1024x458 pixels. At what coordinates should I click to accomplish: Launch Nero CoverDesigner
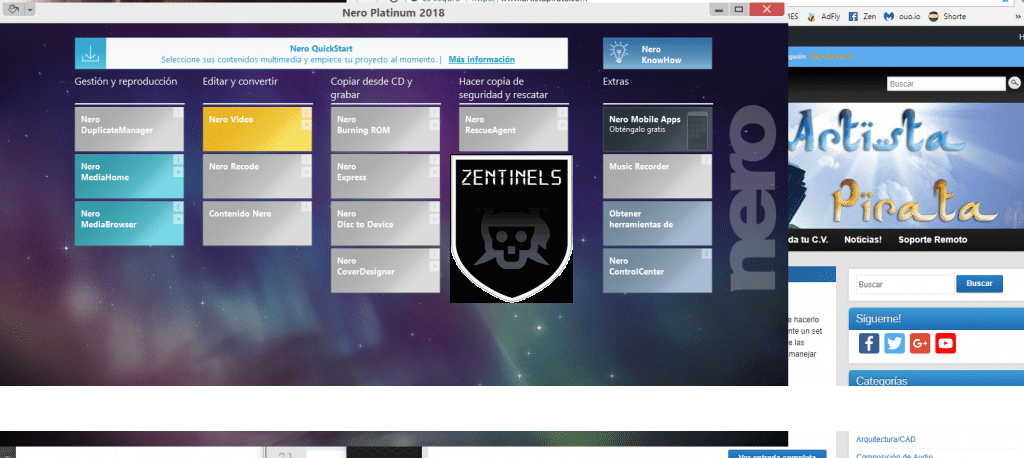coord(385,270)
